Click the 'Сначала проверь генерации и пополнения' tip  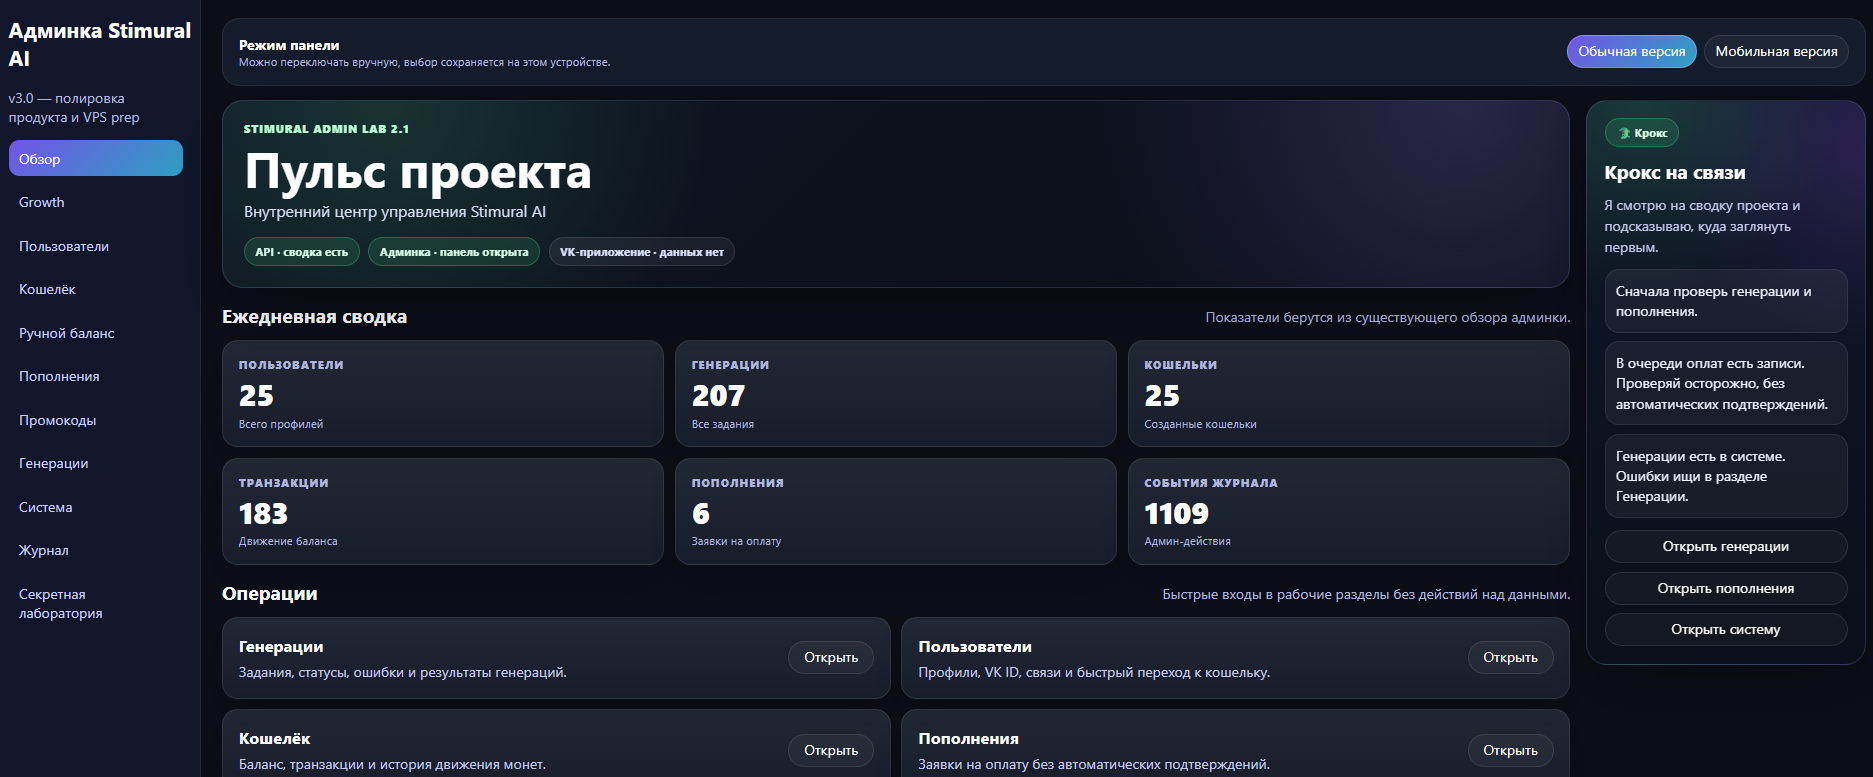(x=1725, y=301)
